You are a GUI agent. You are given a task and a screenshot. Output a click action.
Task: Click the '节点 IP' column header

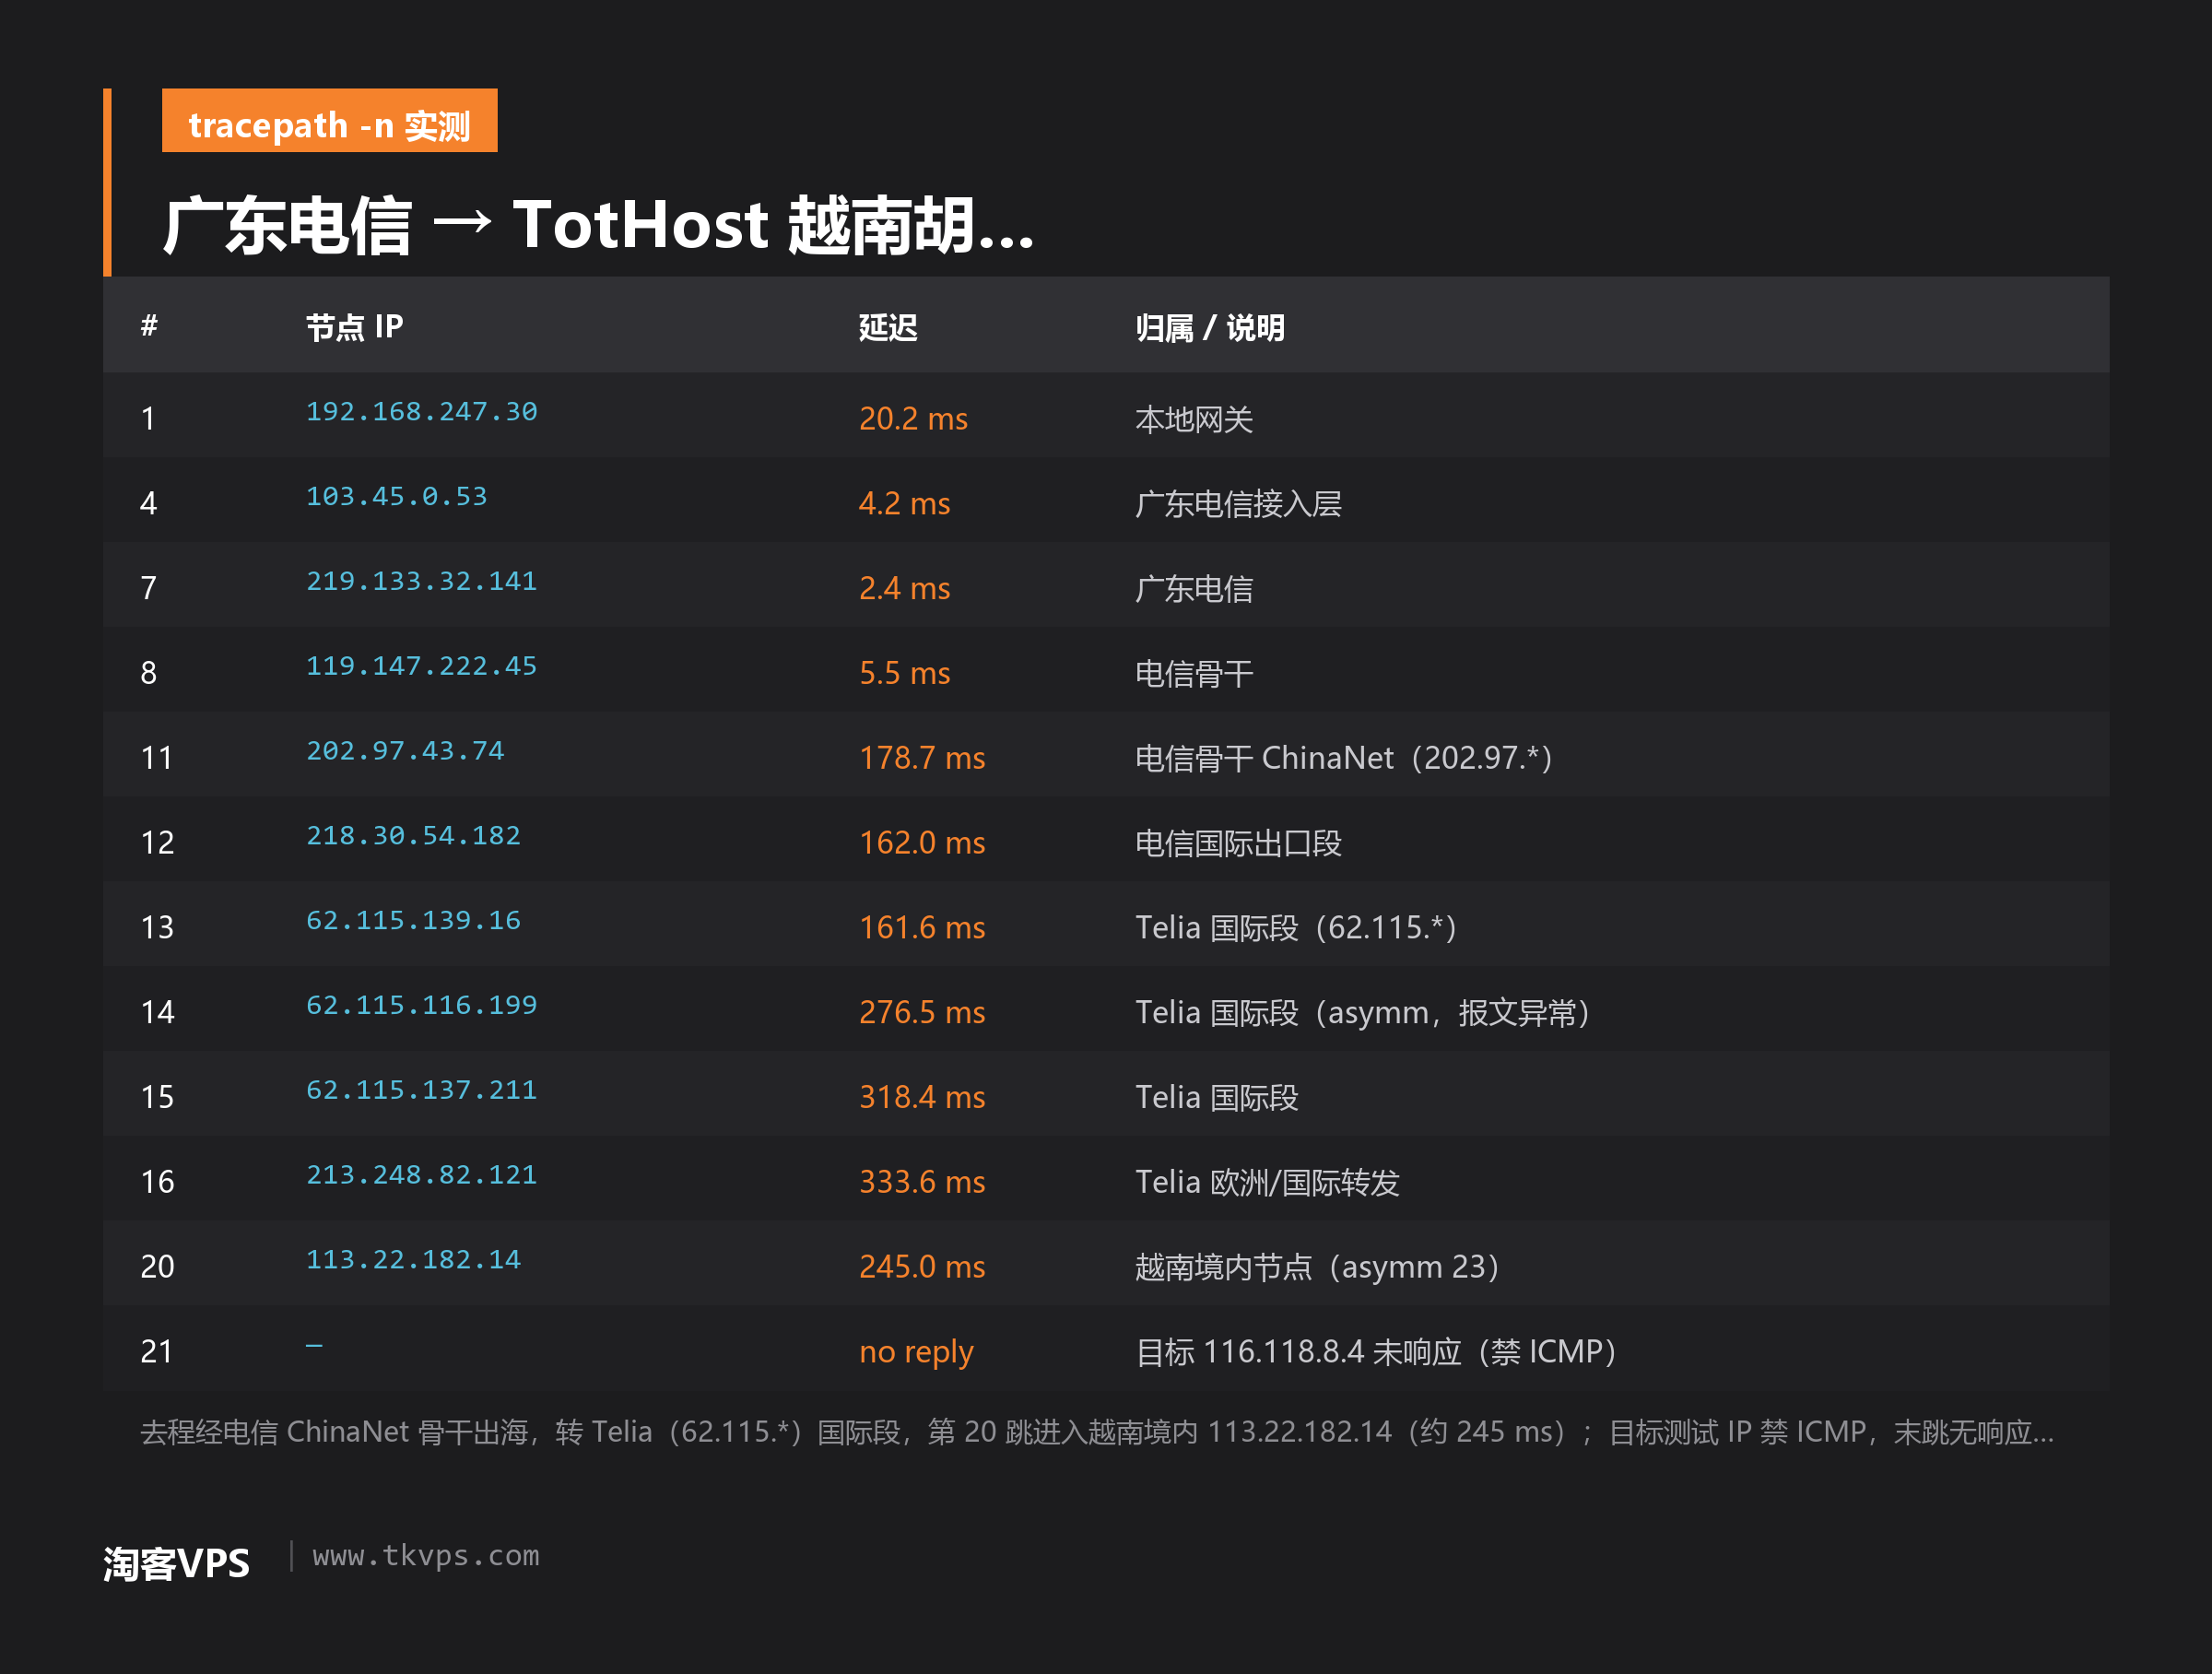(x=354, y=327)
